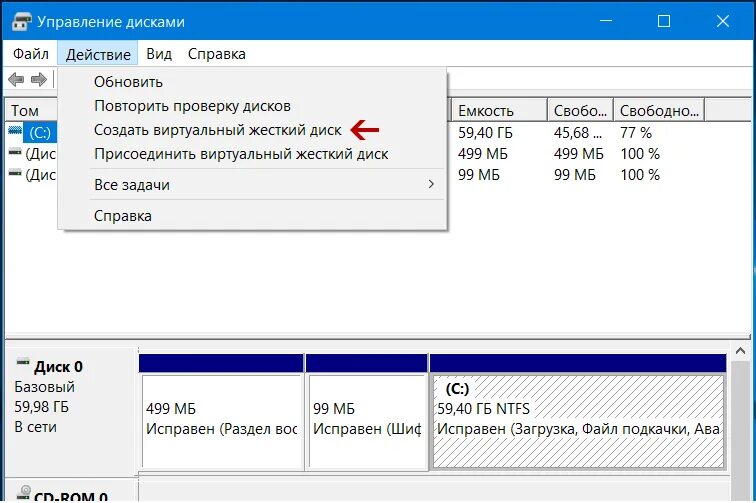Viewport: 756px width, 503px height.
Task: Select Обновить in the menu
Action: click(128, 82)
